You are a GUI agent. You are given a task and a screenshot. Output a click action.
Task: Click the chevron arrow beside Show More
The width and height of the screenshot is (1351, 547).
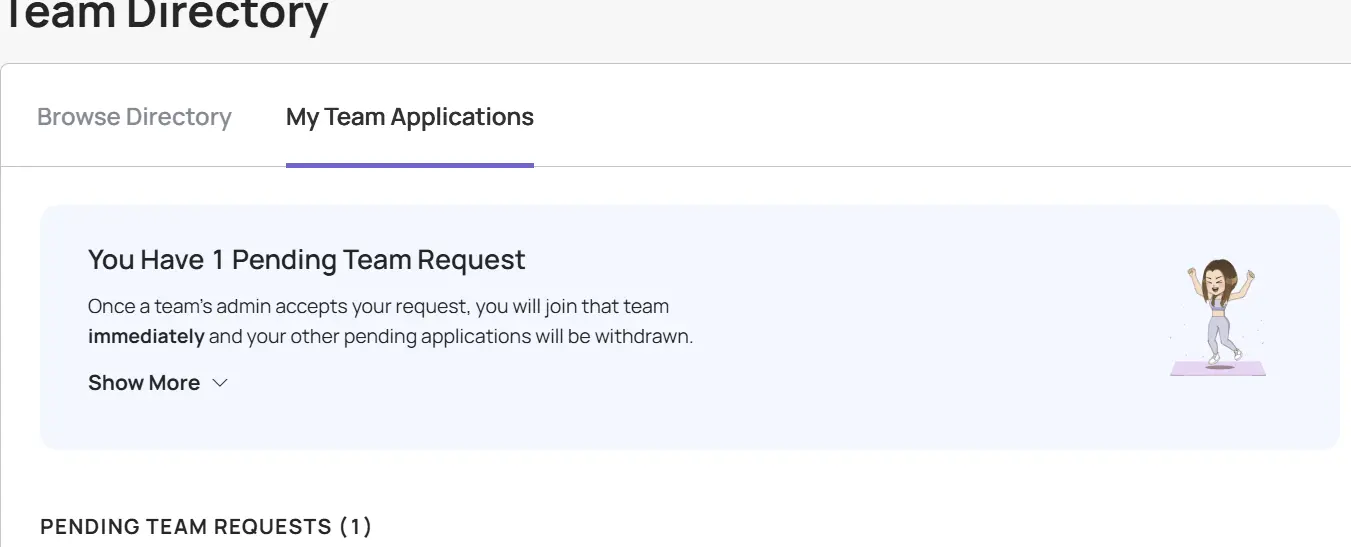tap(221, 383)
